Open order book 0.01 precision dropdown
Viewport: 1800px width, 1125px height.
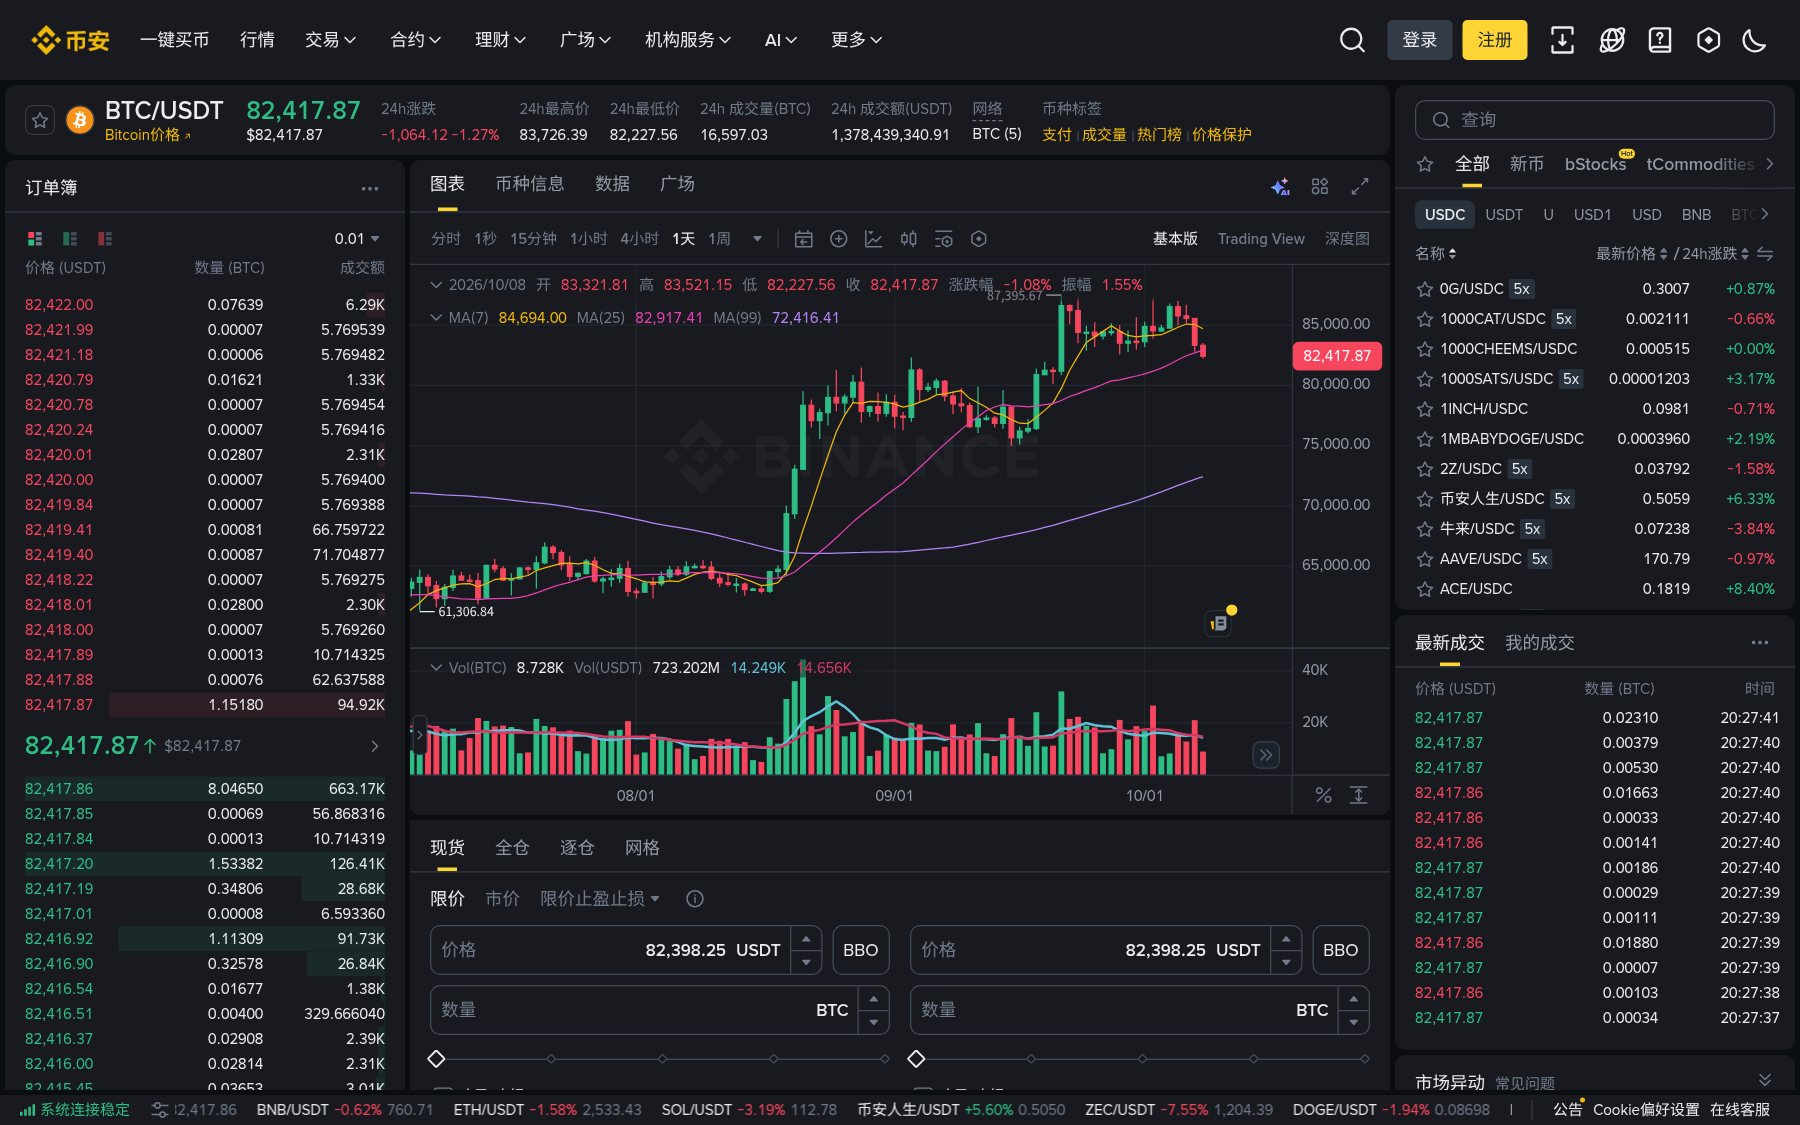357,238
